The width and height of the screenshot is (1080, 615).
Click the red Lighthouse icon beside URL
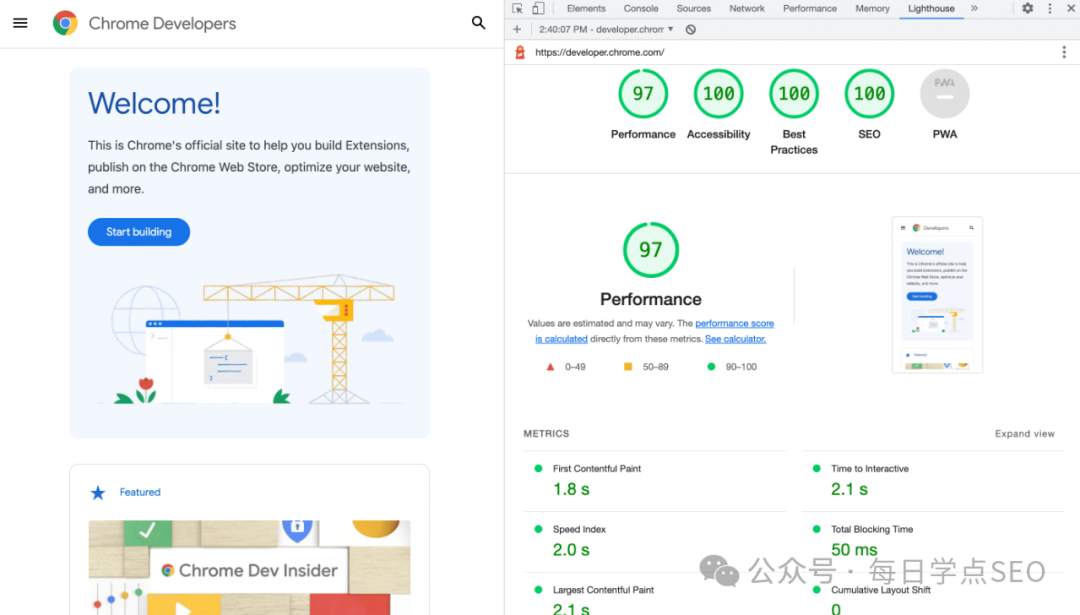click(520, 52)
